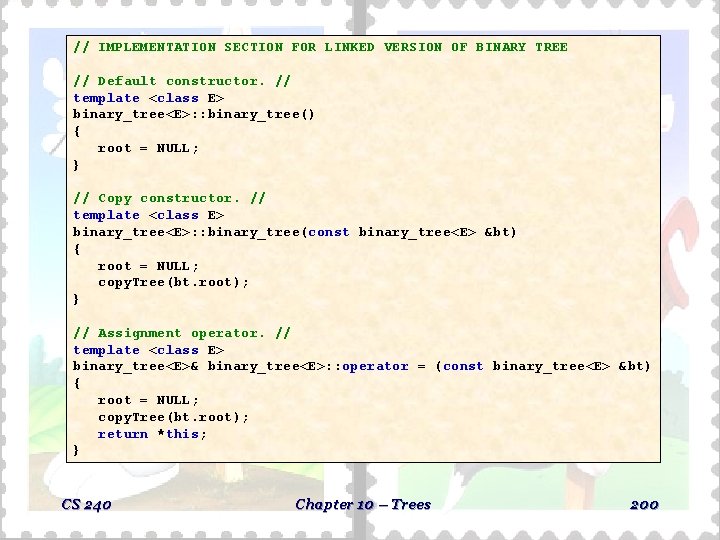Click the "CS 240" footer label
The image size is (720, 540).
[86, 505]
